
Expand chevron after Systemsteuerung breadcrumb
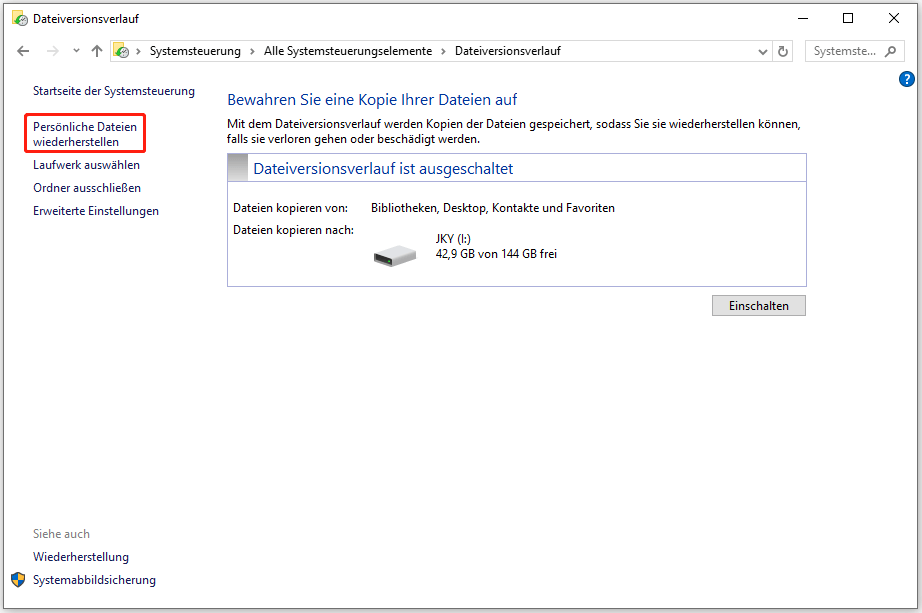[x=252, y=51]
